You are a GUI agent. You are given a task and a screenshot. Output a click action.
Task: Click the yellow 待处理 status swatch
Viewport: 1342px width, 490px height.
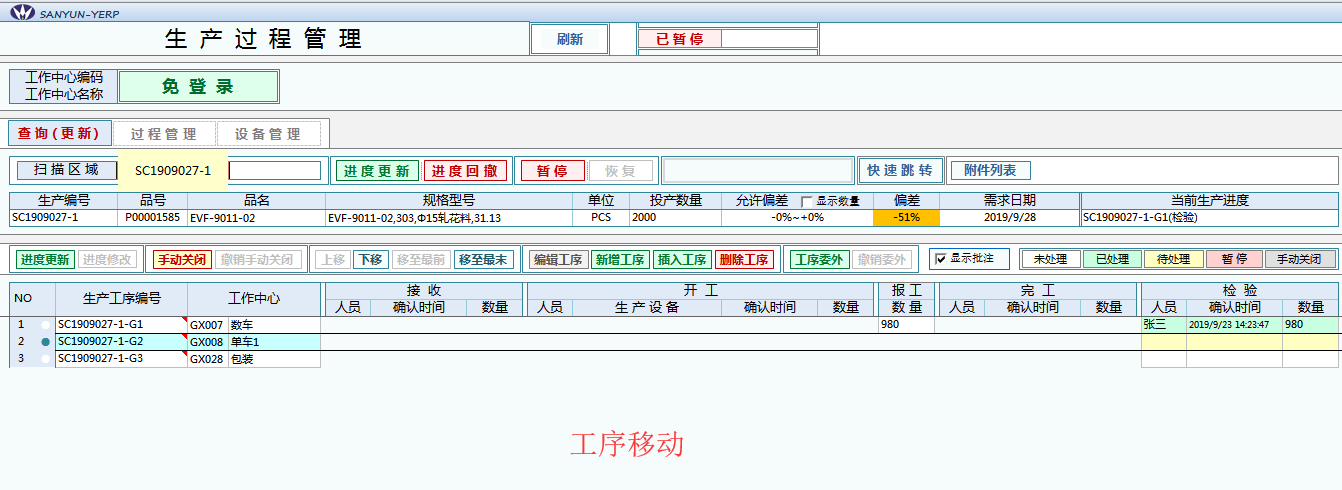tap(1172, 259)
